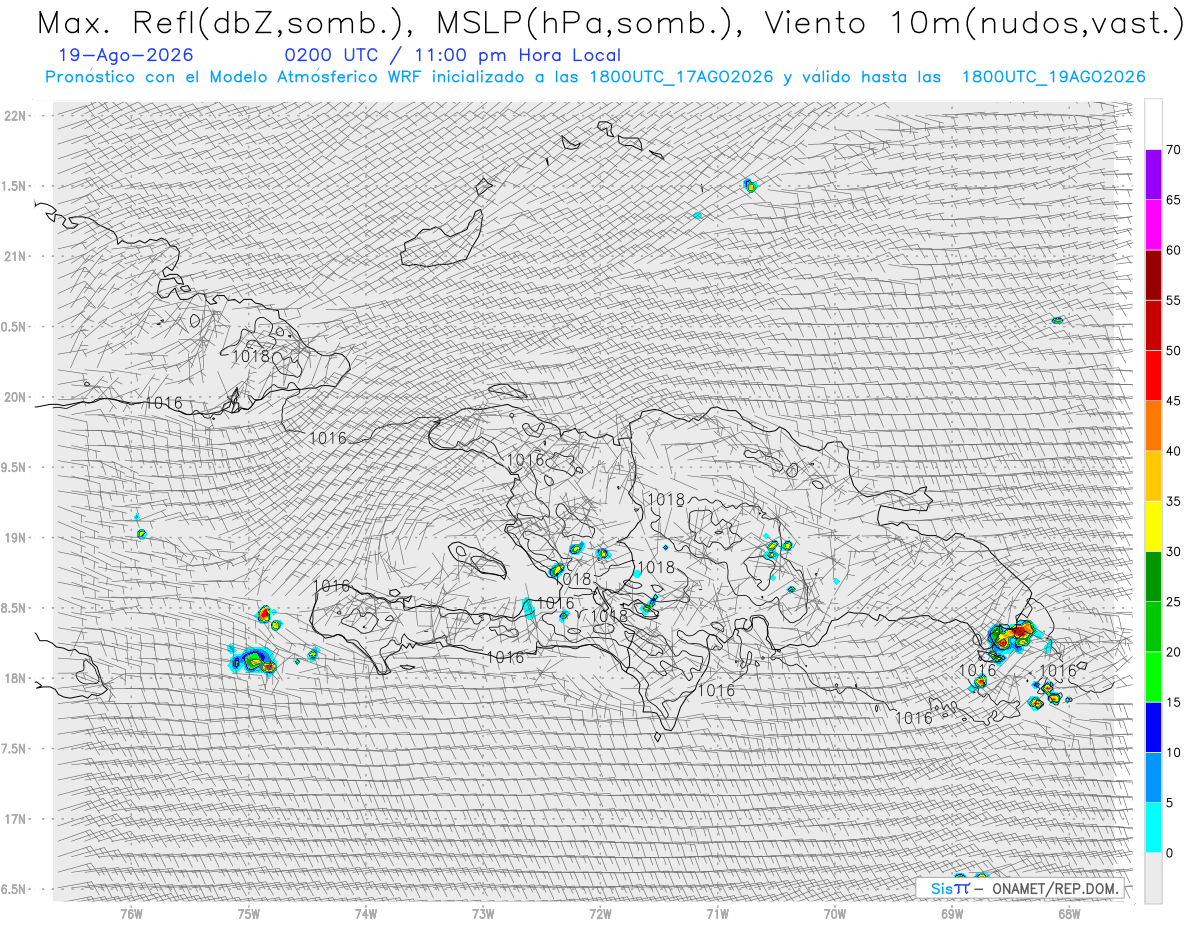Pick the cyan 0–5 dBZ colorbar segment
This screenshot has width=1200, height=927.
[x=1153, y=827]
